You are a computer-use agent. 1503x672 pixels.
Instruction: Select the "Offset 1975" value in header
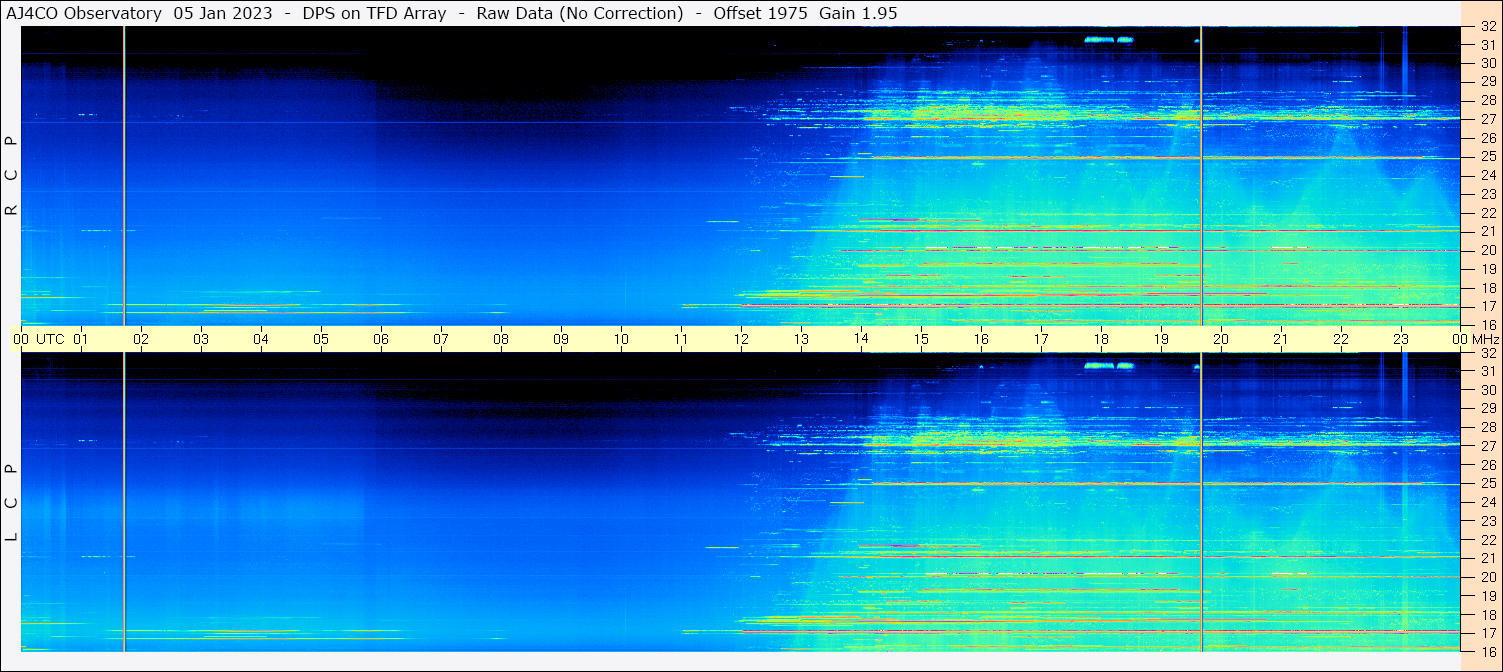[x=760, y=13]
